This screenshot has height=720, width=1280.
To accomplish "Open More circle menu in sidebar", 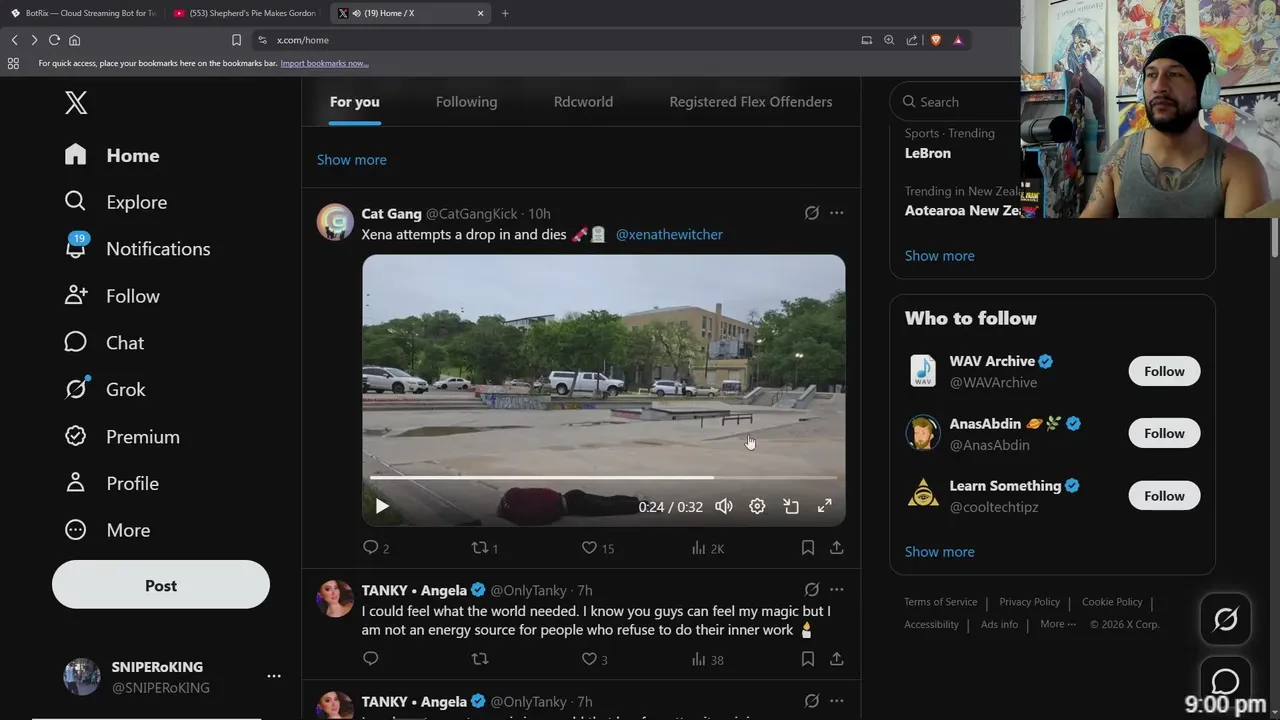I will point(75,530).
